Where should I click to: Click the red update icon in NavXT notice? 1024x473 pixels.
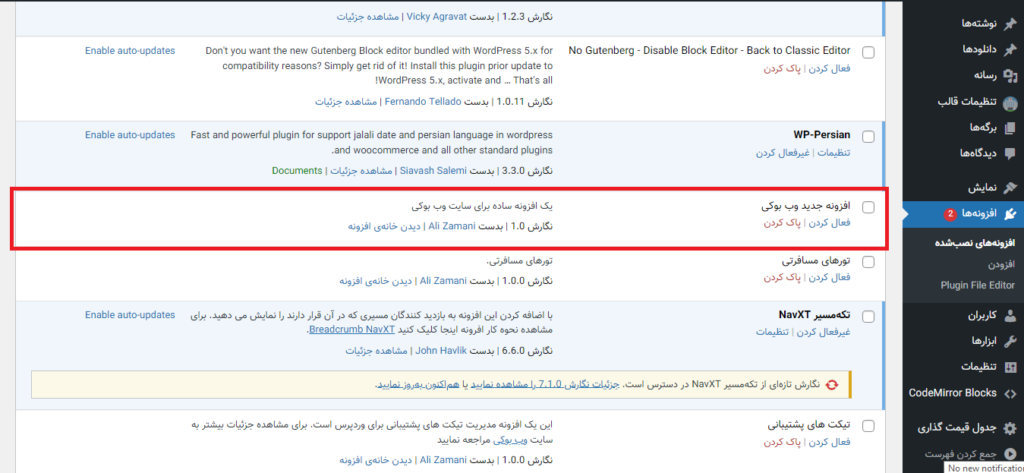pyautogui.click(x=832, y=385)
